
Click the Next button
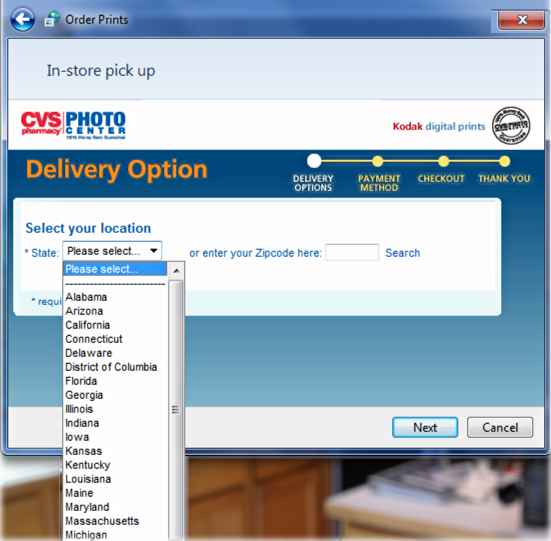point(425,428)
